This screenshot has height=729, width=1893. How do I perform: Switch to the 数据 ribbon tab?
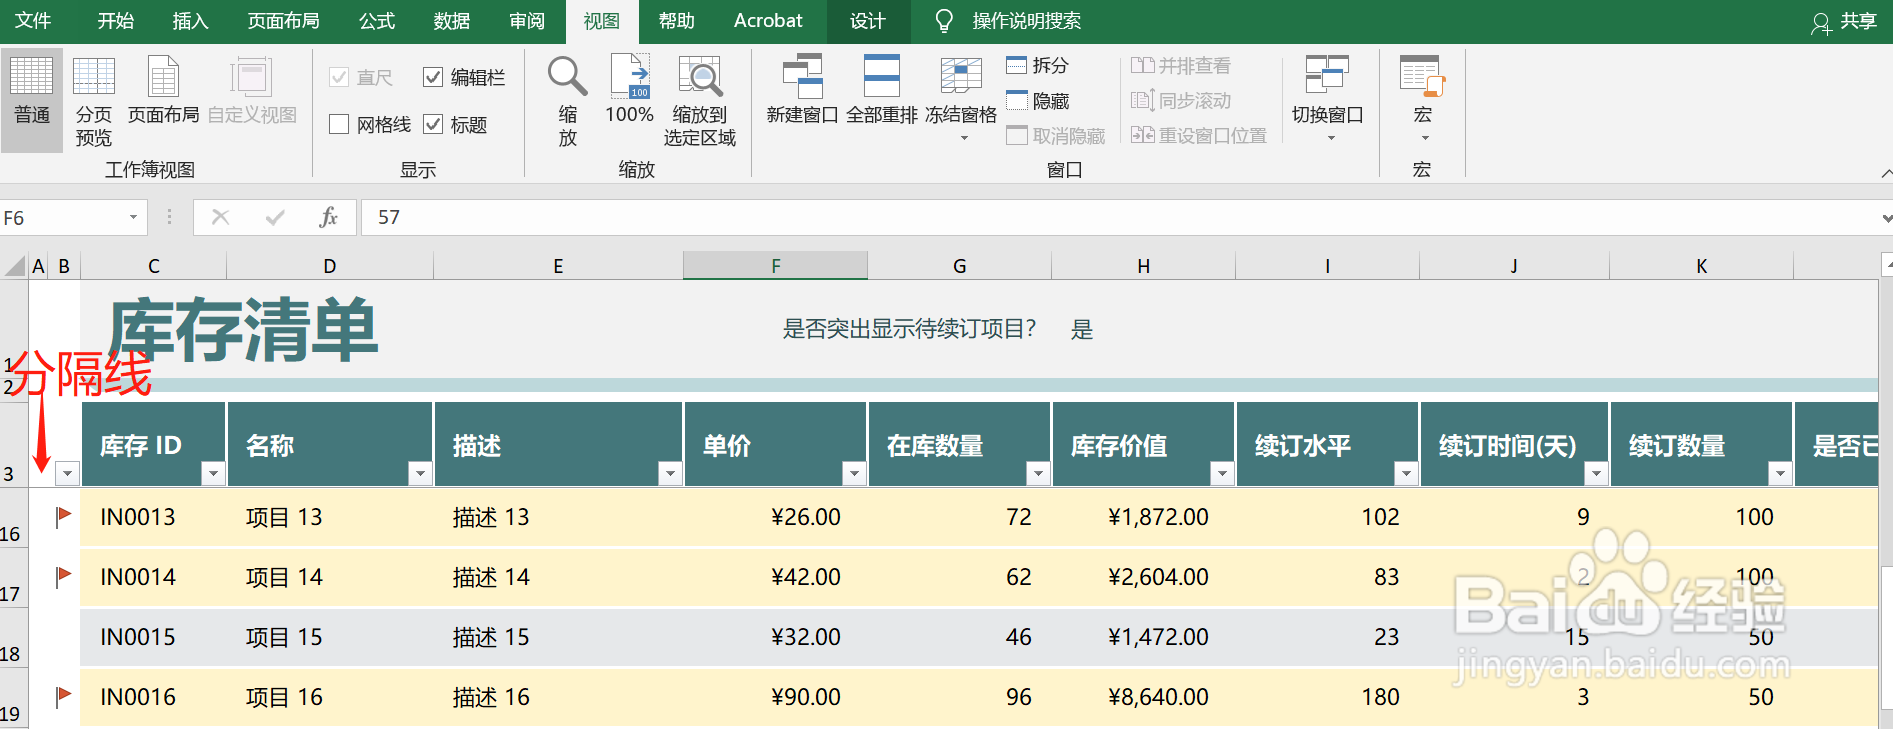click(x=452, y=21)
